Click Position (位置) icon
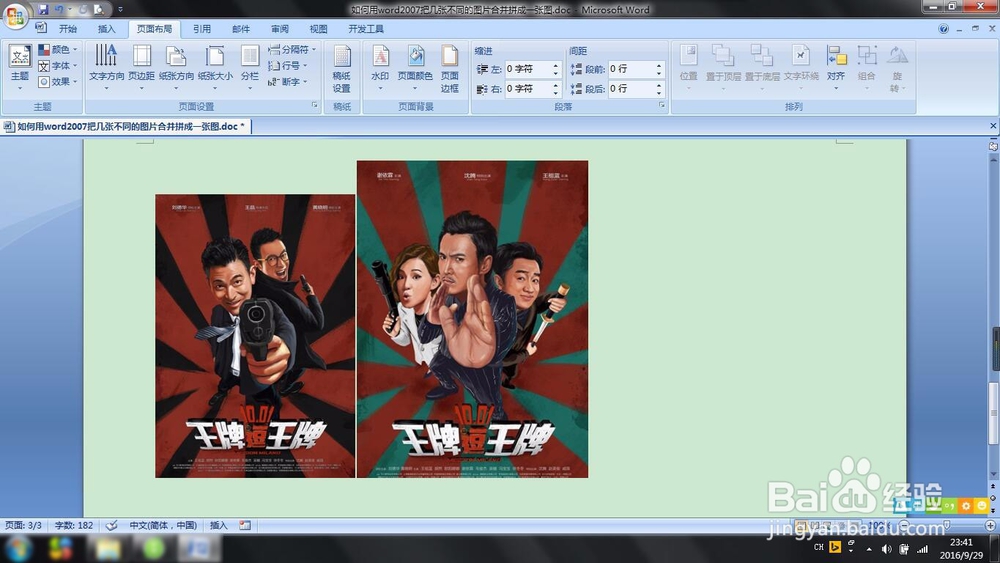The image size is (1000, 563). coord(689,66)
